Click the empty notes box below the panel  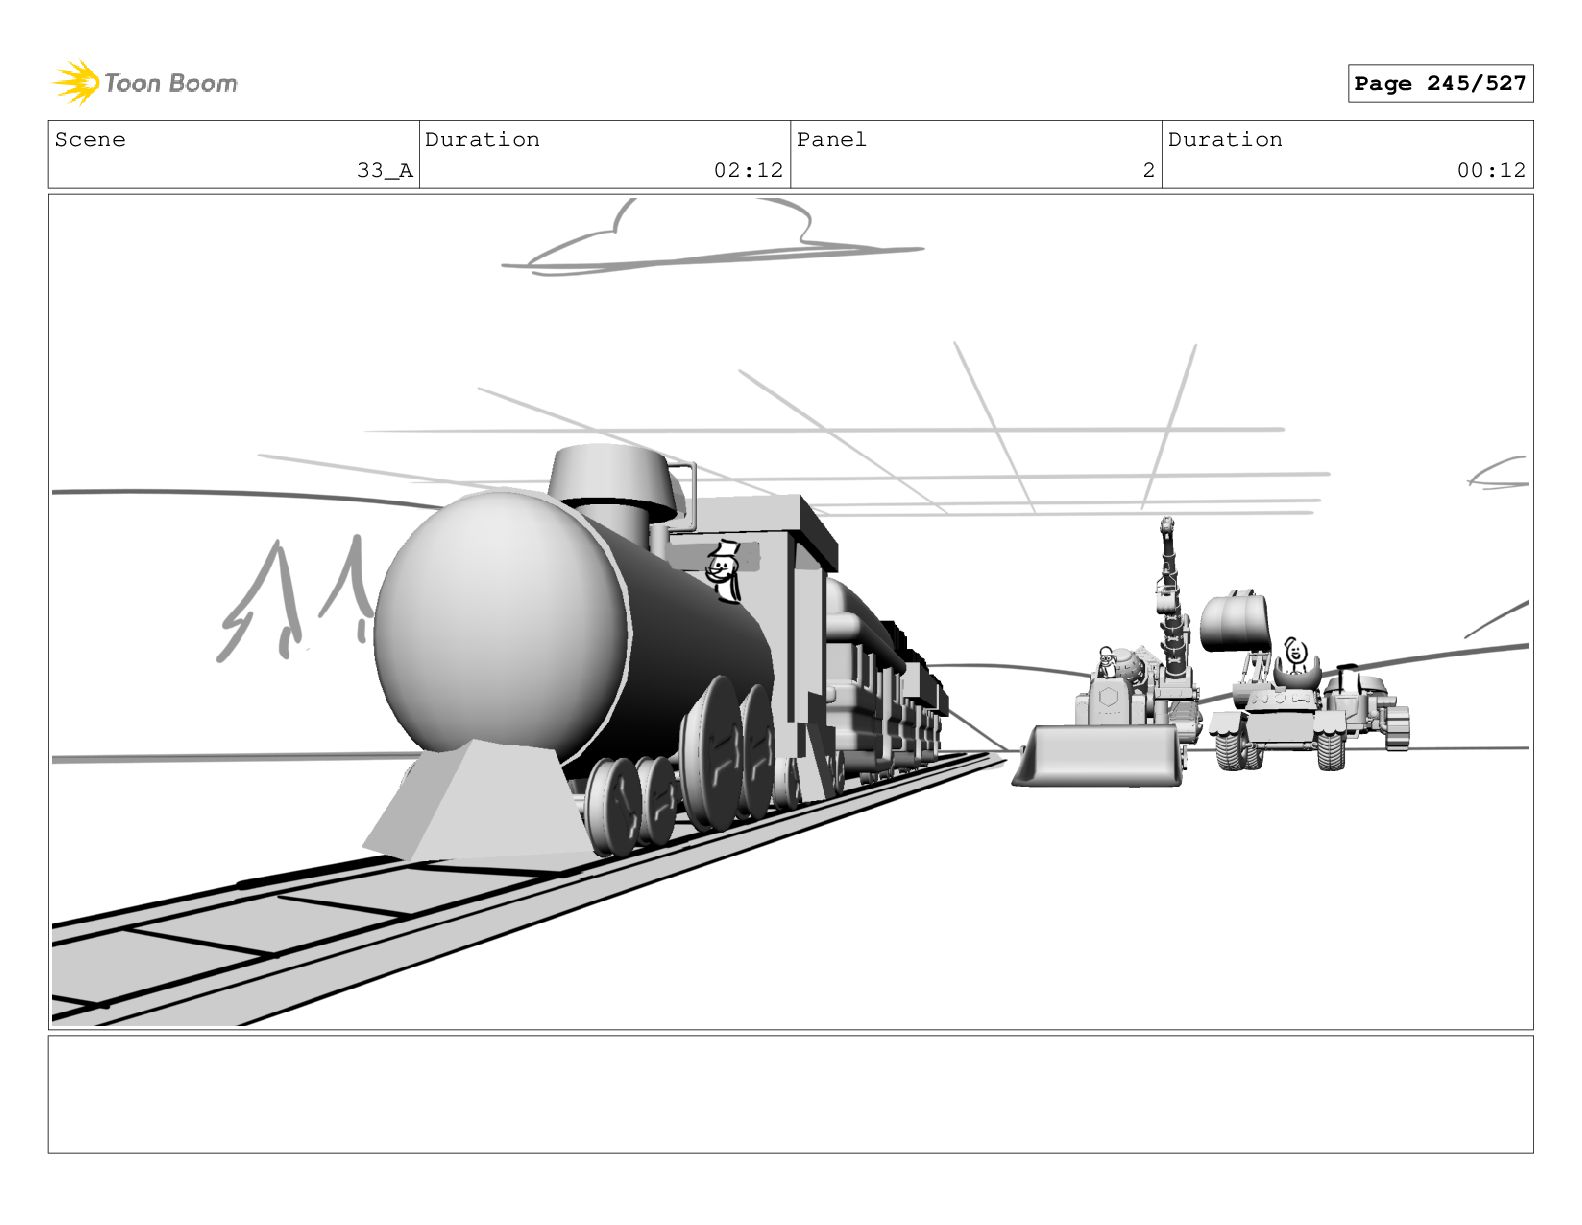(x=790, y=1094)
